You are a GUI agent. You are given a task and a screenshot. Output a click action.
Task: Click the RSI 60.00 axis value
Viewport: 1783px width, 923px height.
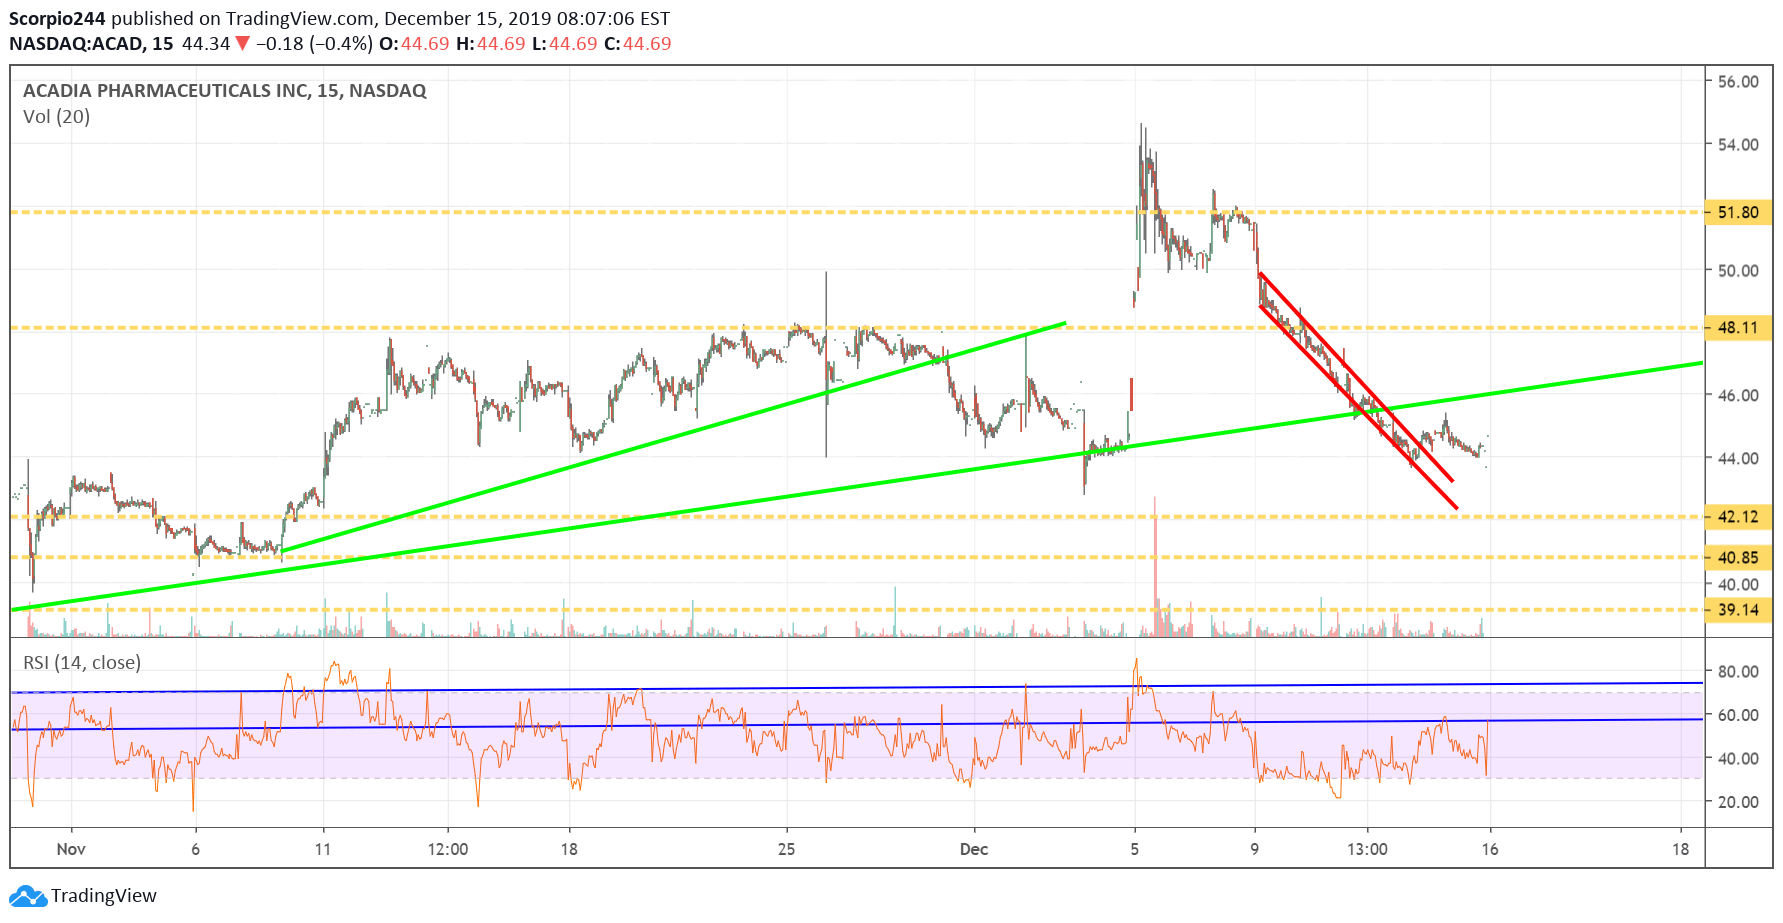1738,715
